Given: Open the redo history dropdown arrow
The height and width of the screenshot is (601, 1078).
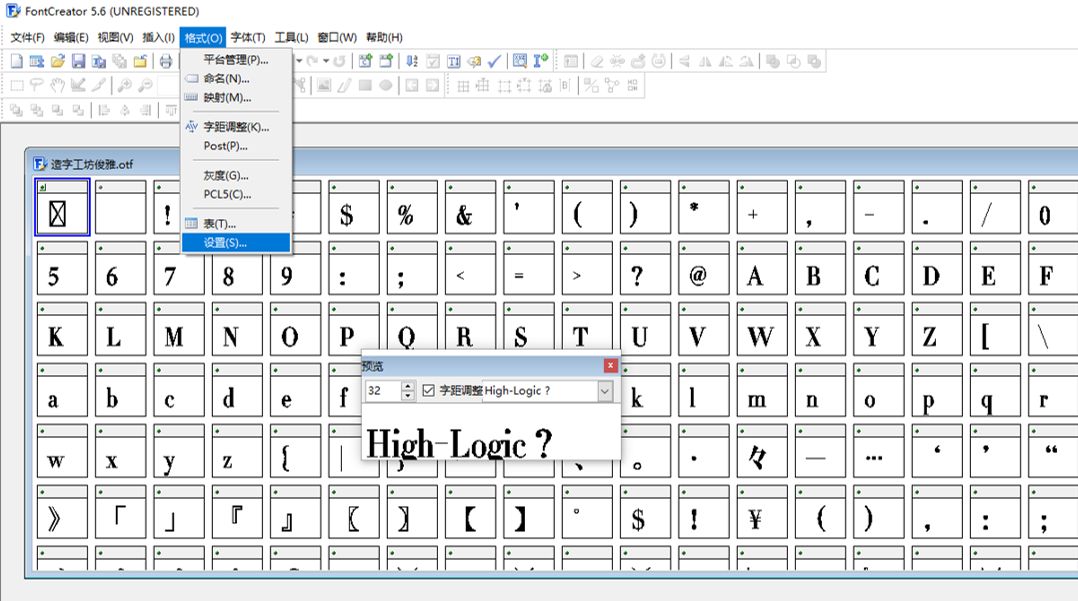Looking at the screenshot, I should pos(326,61).
